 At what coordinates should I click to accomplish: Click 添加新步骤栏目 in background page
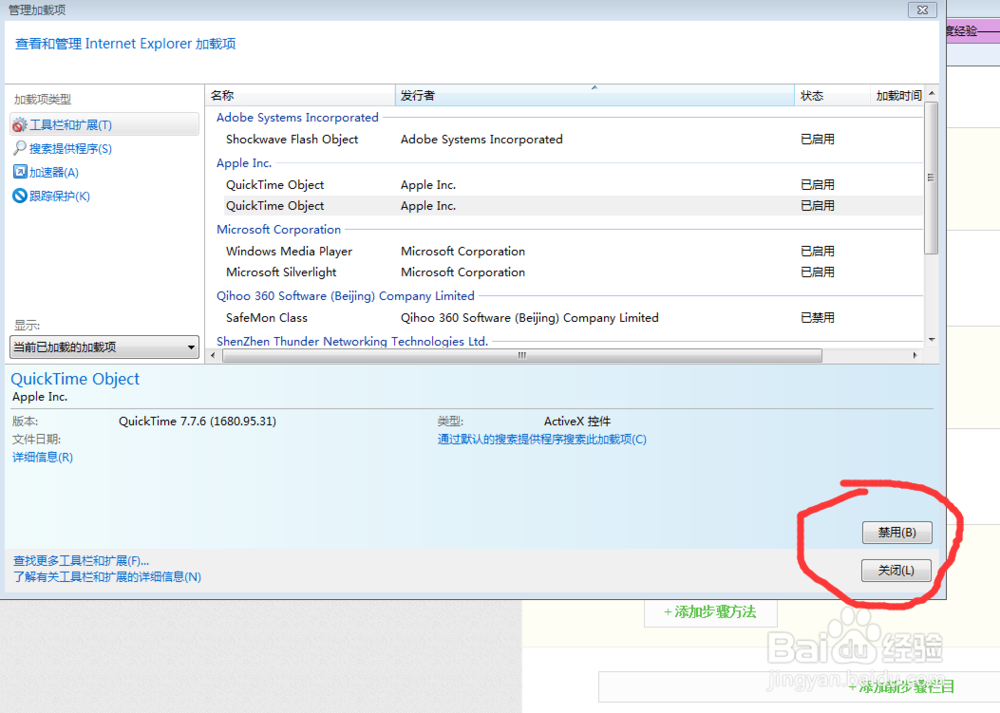pyautogui.click(x=901, y=687)
